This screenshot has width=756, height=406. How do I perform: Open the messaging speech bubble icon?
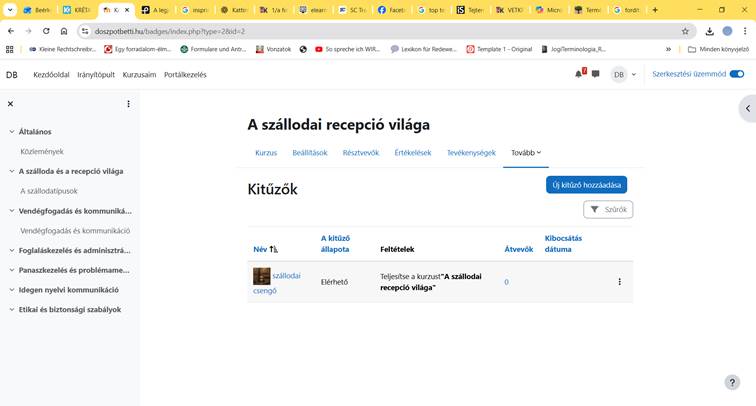pos(596,74)
